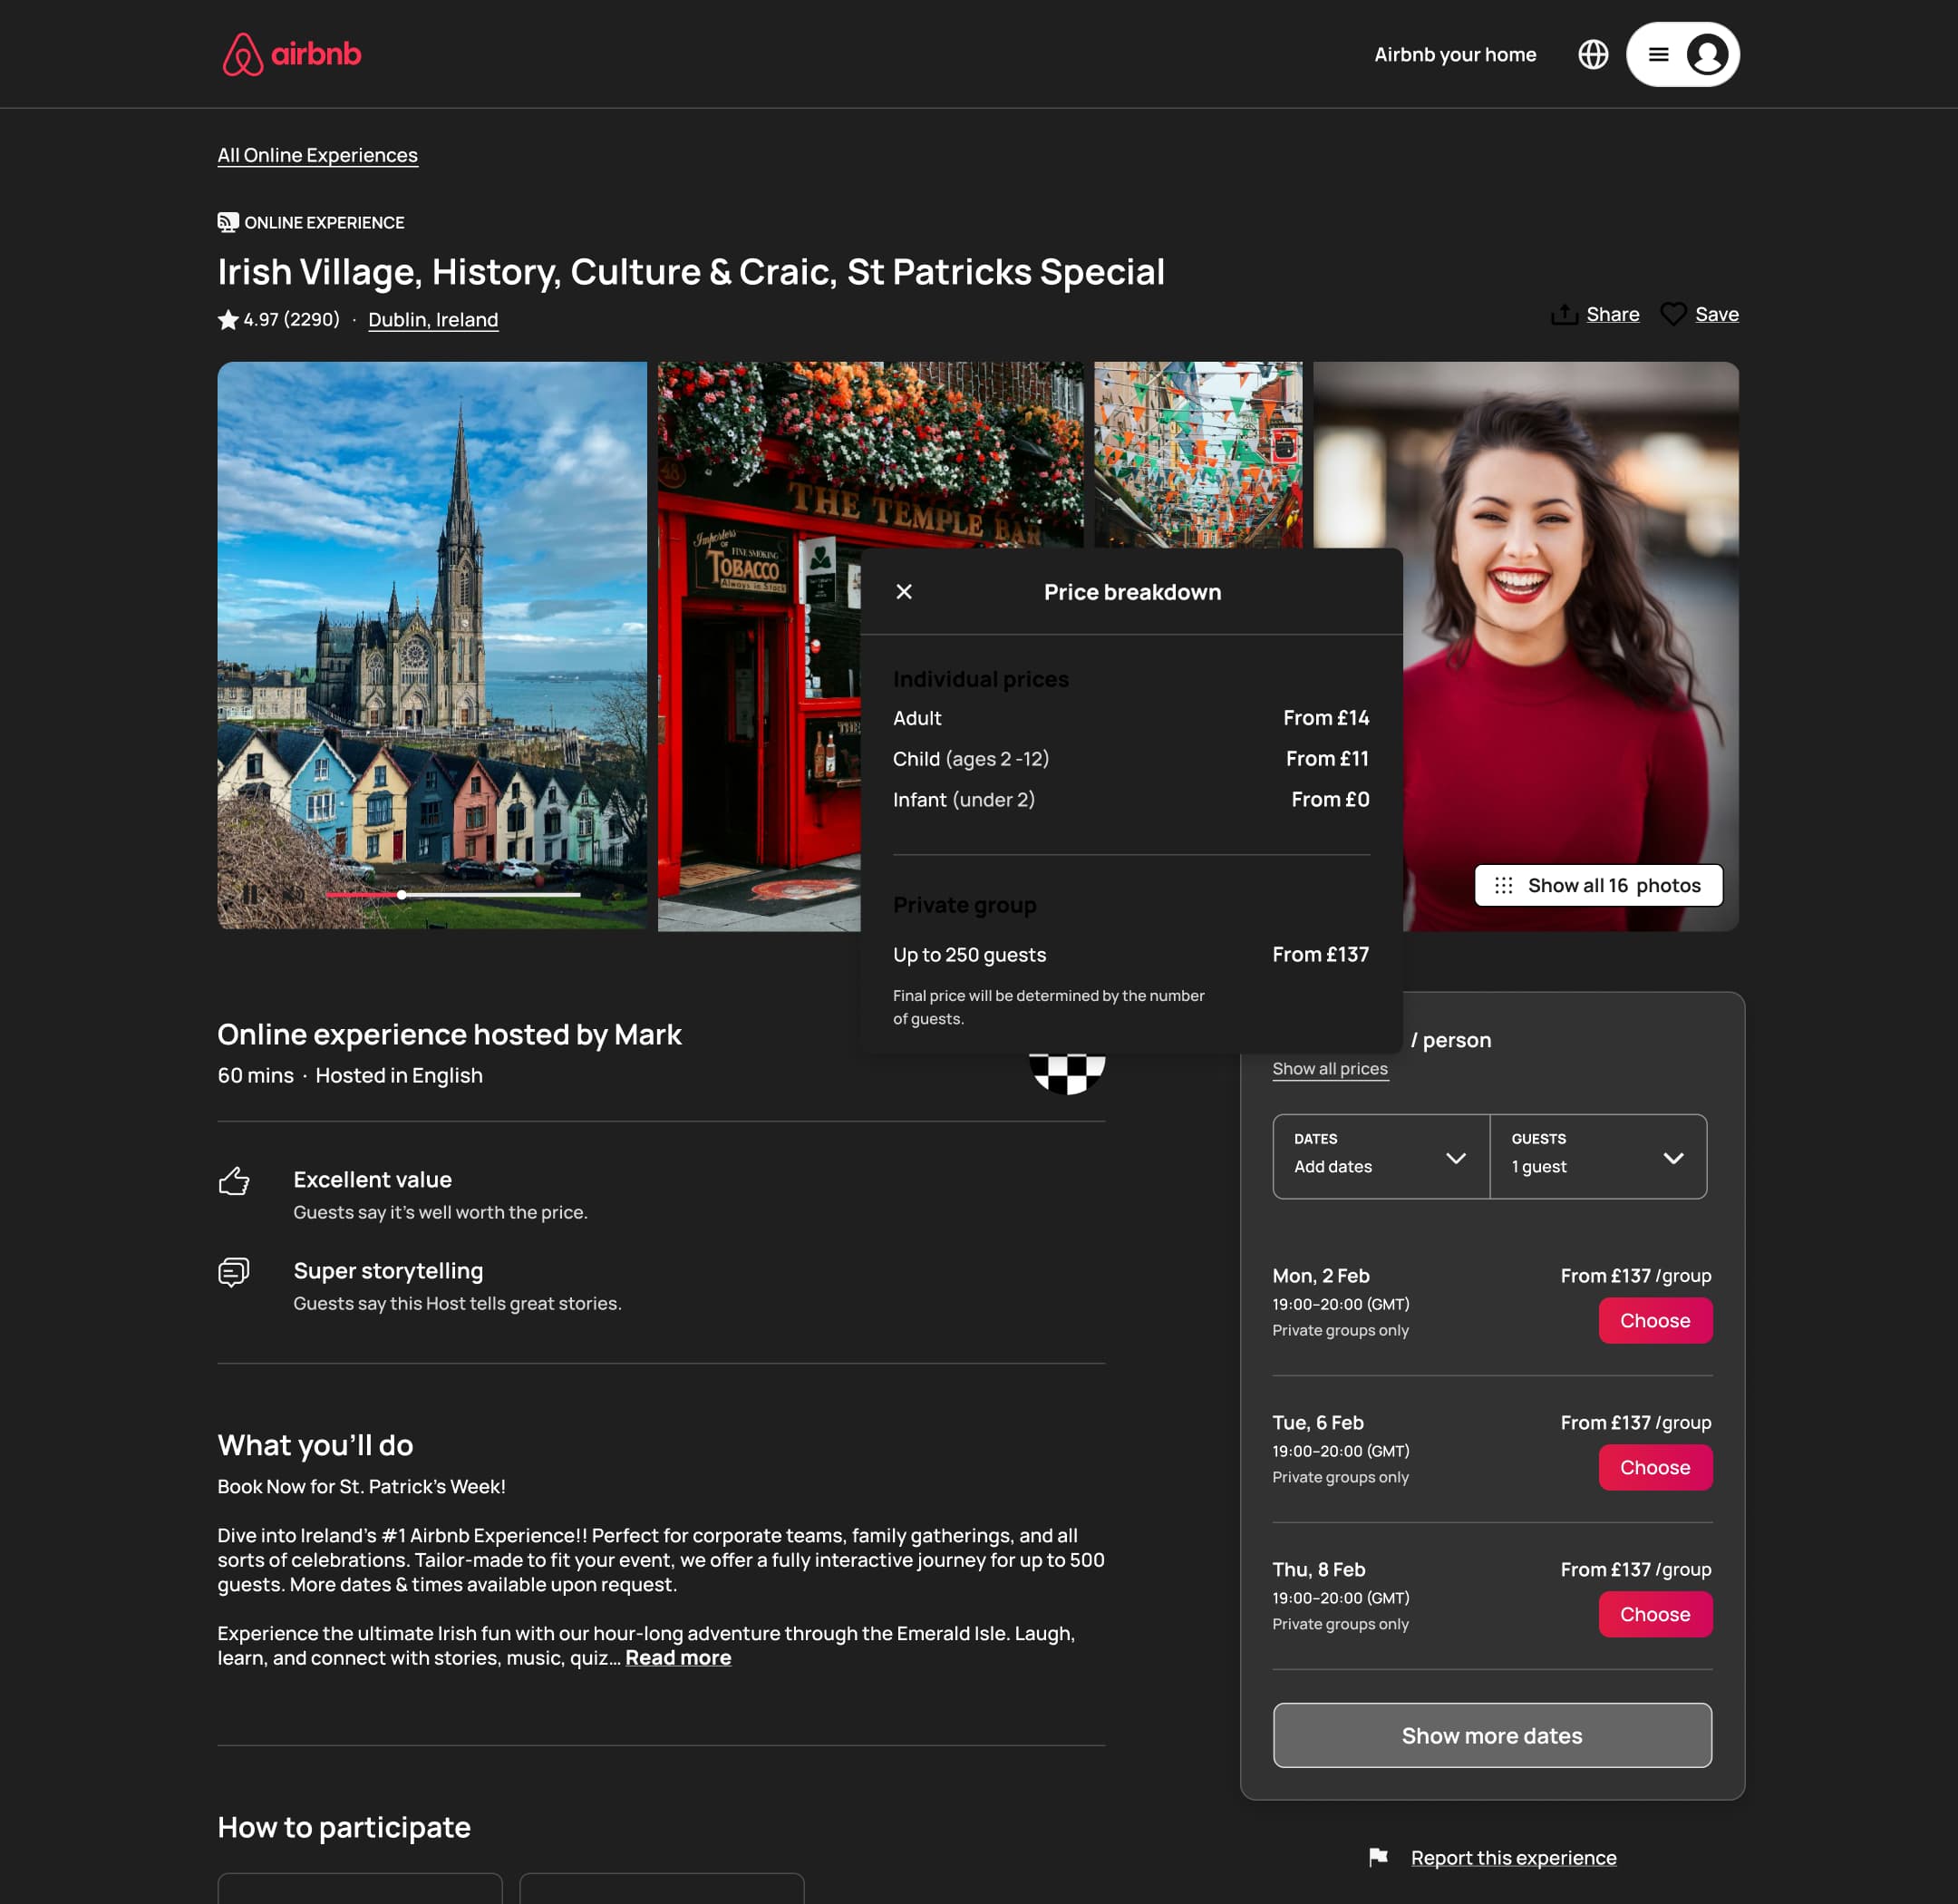
Task: Click host Mark's avatar
Action: coord(1067,1073)
